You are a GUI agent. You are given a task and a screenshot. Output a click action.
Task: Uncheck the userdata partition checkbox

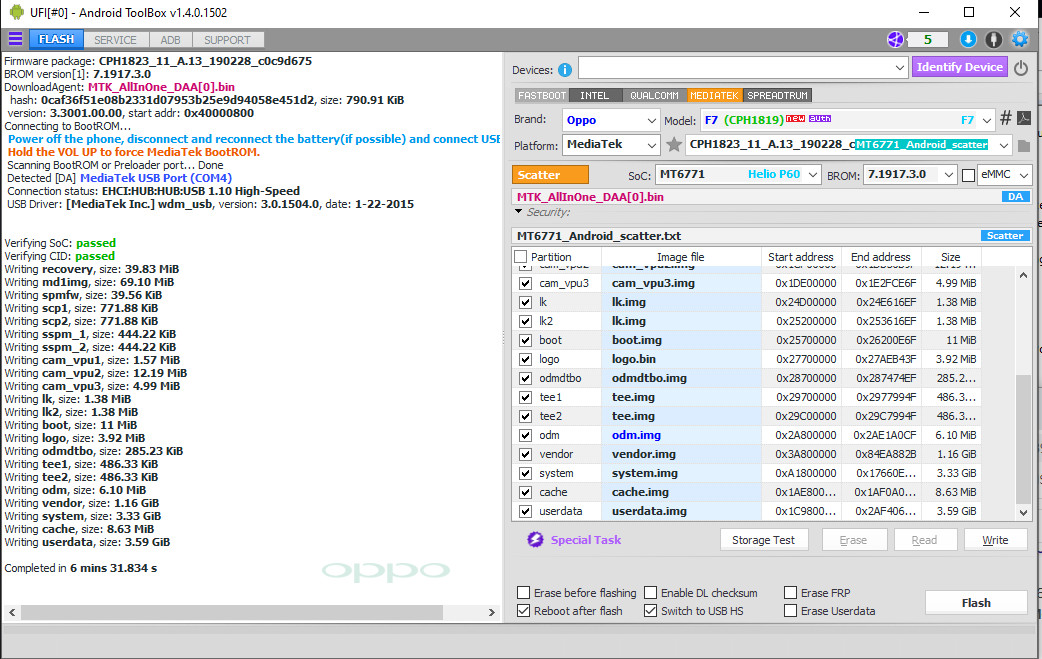(x=526, y=511)
